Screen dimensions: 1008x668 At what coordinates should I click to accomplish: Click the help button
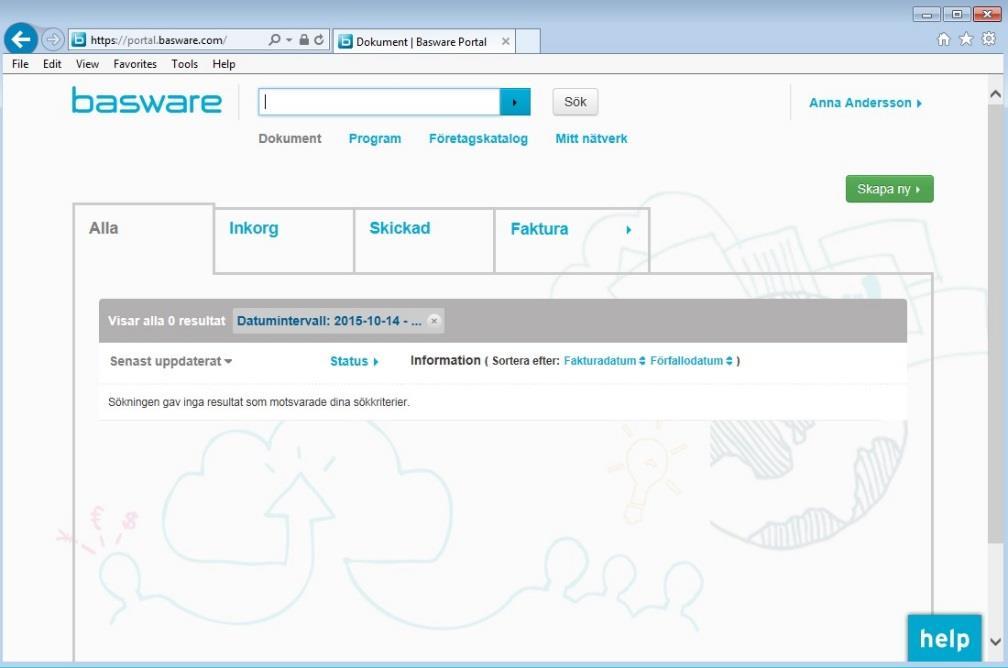click(x=944, y=638)
